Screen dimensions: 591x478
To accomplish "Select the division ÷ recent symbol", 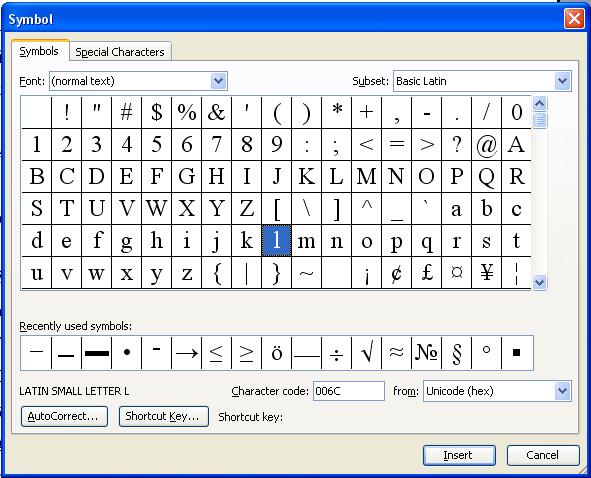I will tap(337, 353).
